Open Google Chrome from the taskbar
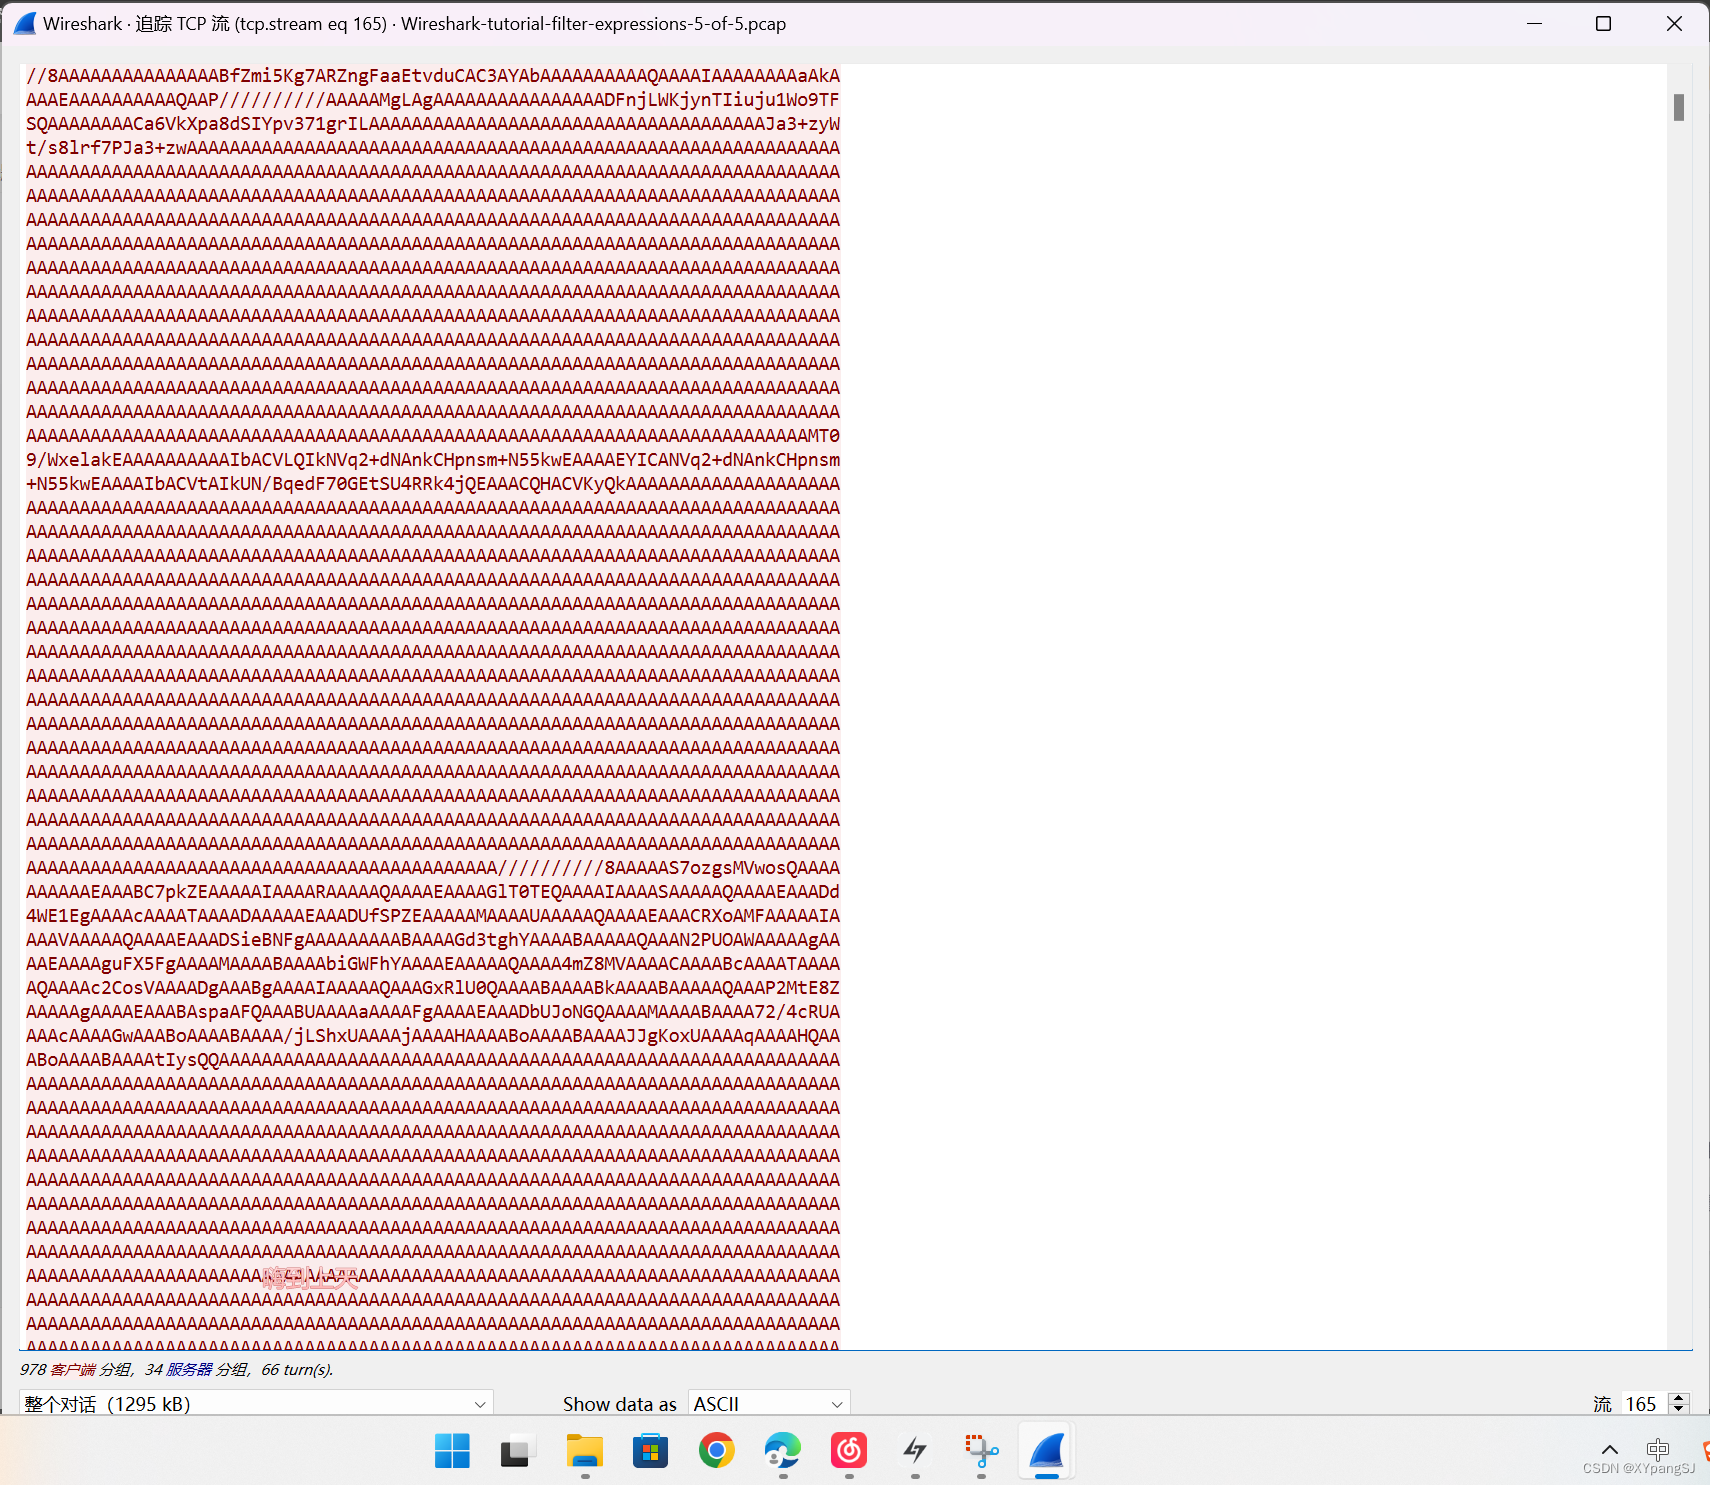This screenshot has height=1485, width=1710. click(717, 1450)
